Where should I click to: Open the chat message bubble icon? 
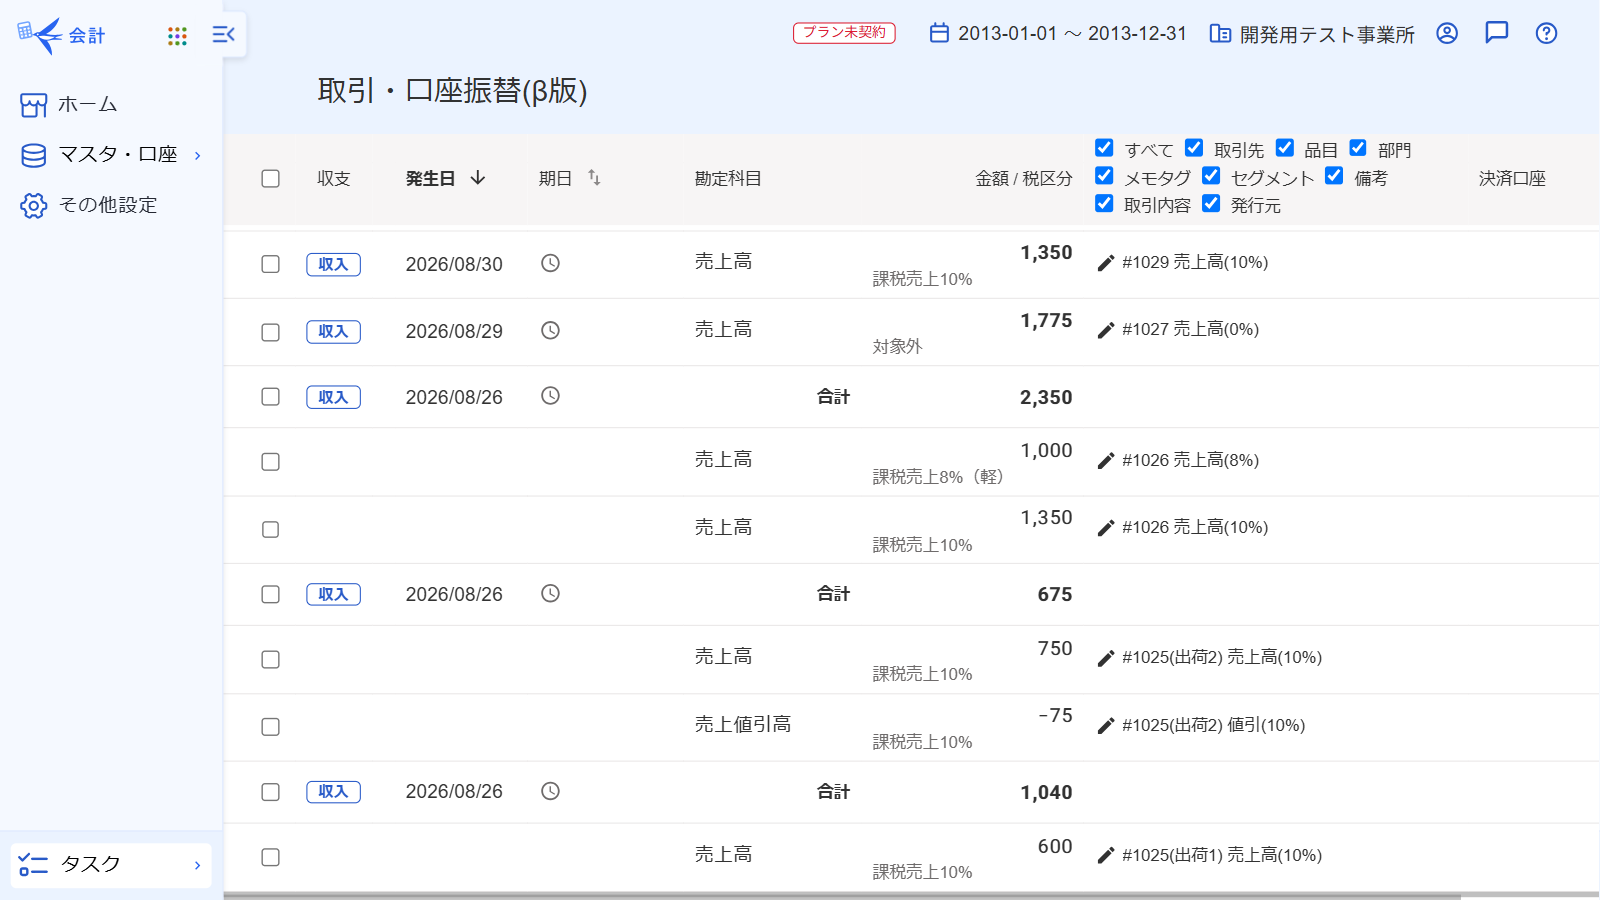click(1497, 33)
